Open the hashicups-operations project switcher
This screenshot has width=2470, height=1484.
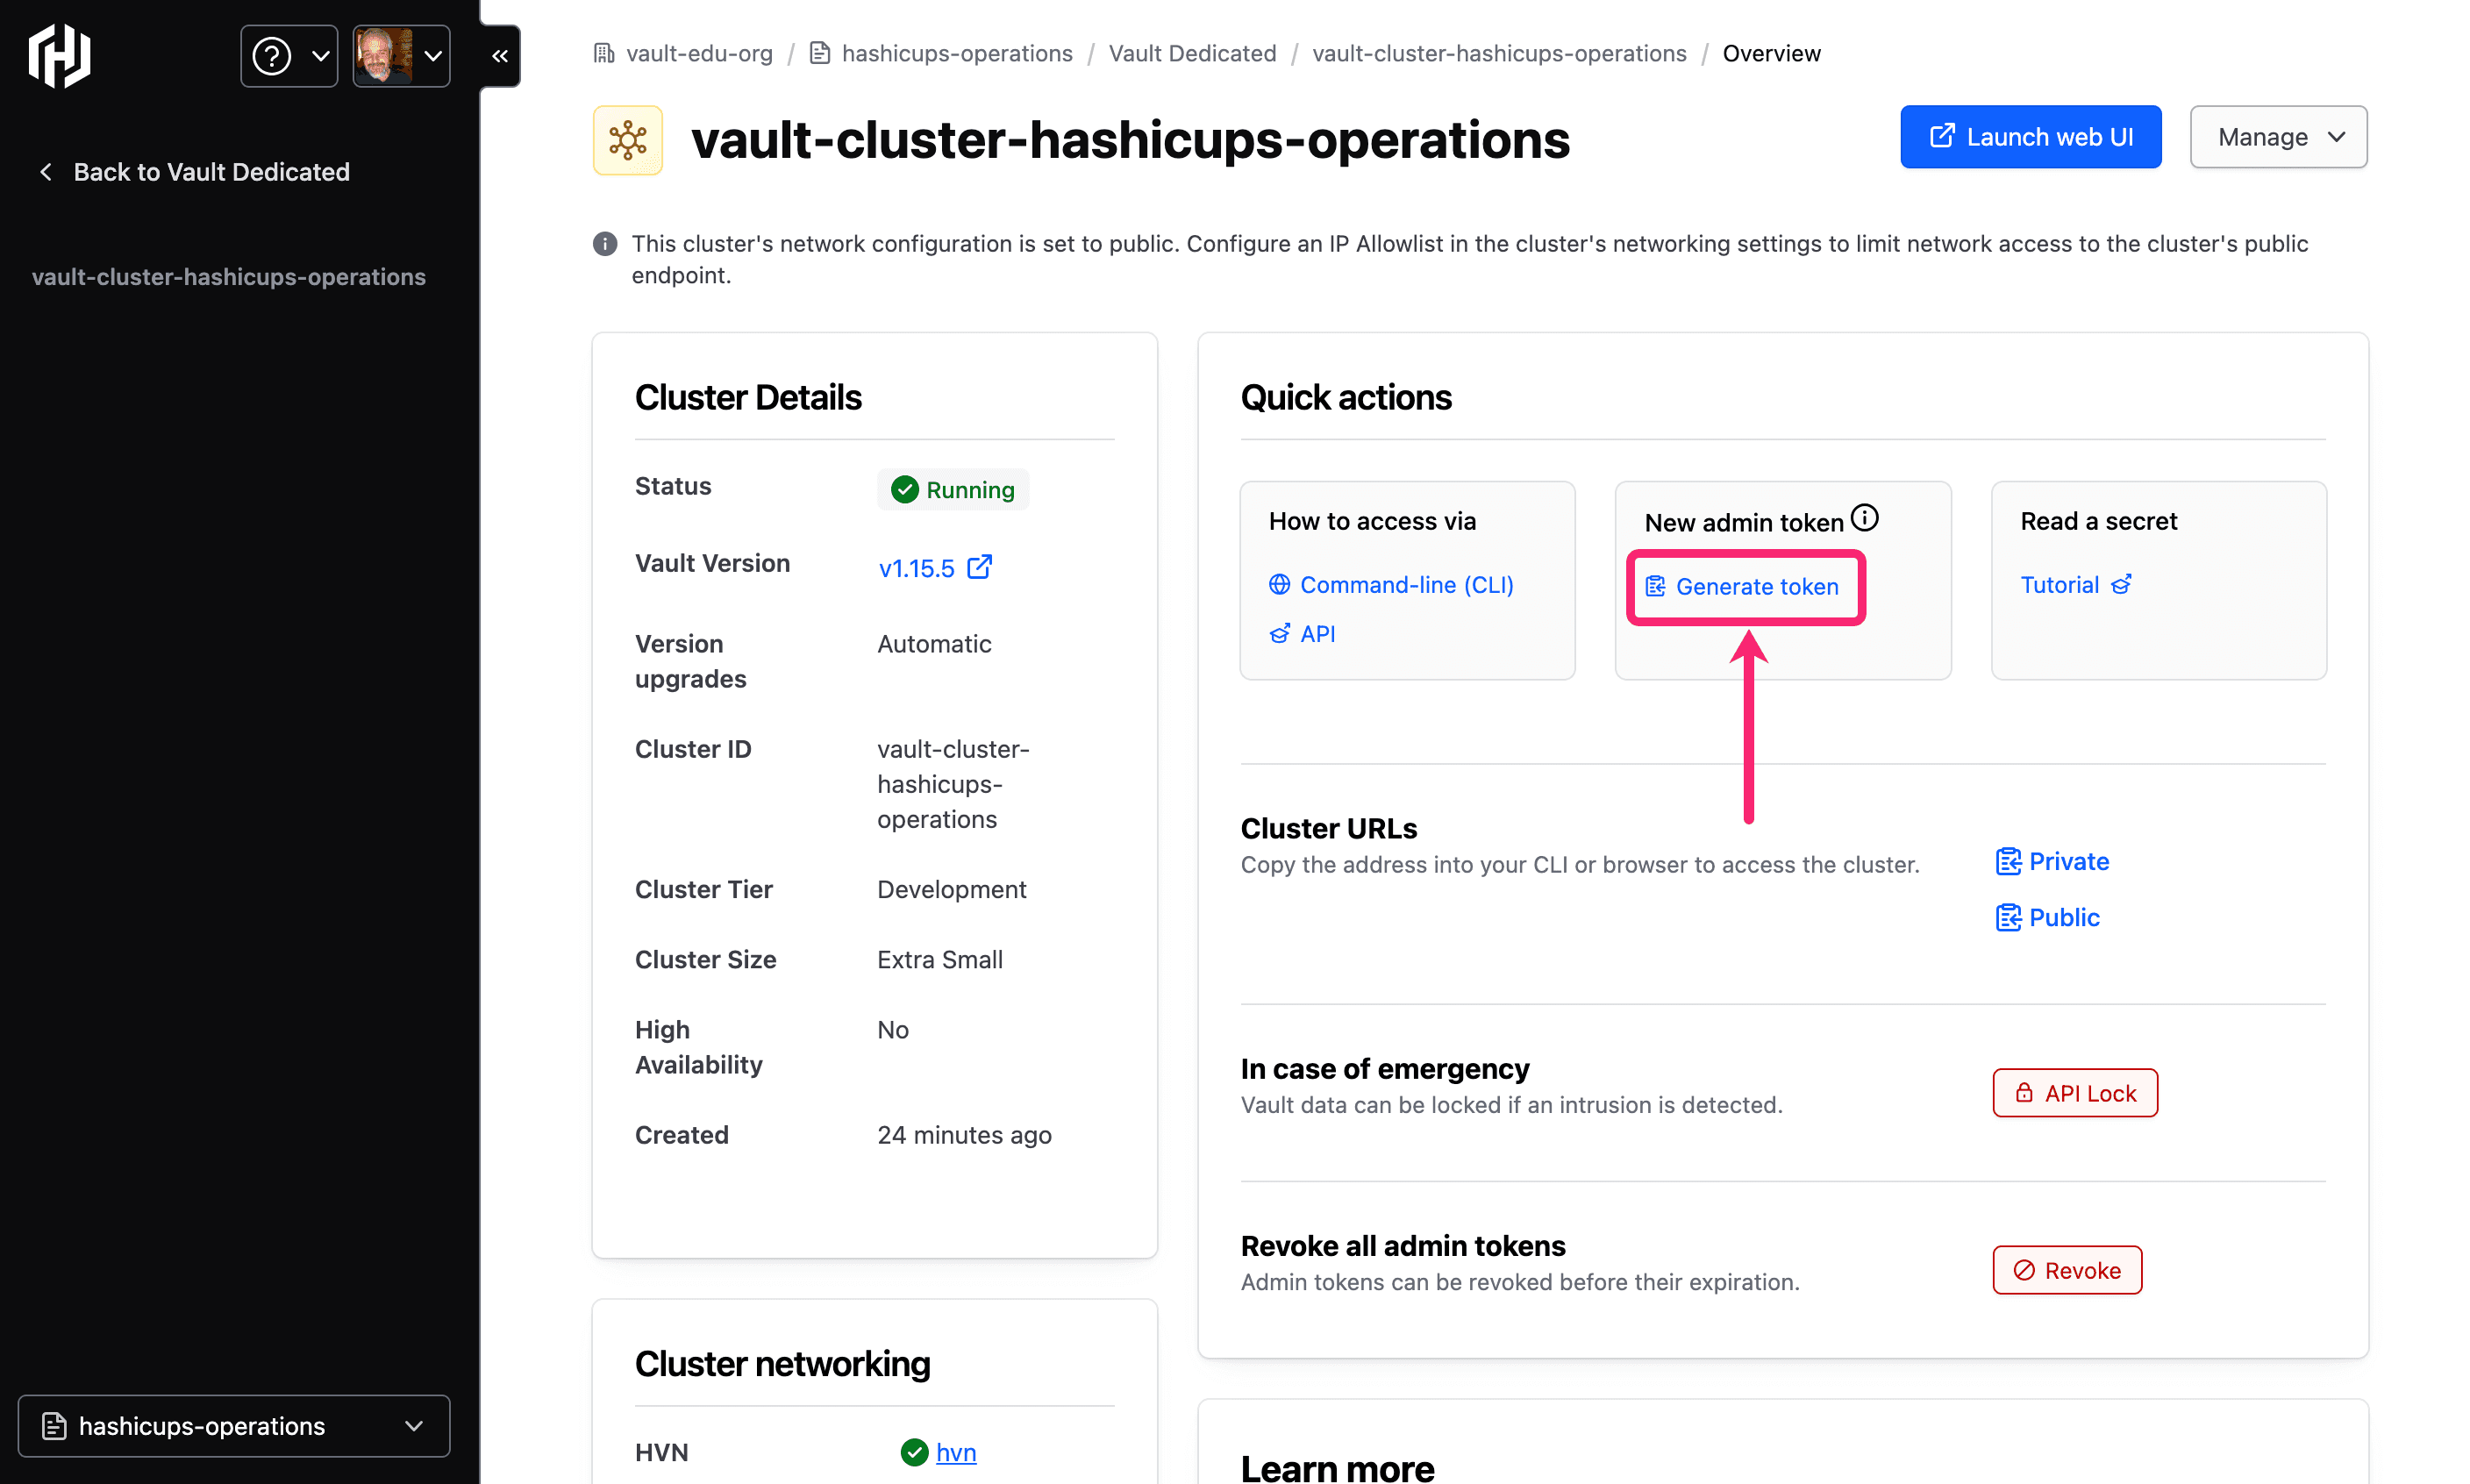pos(234,1426)
